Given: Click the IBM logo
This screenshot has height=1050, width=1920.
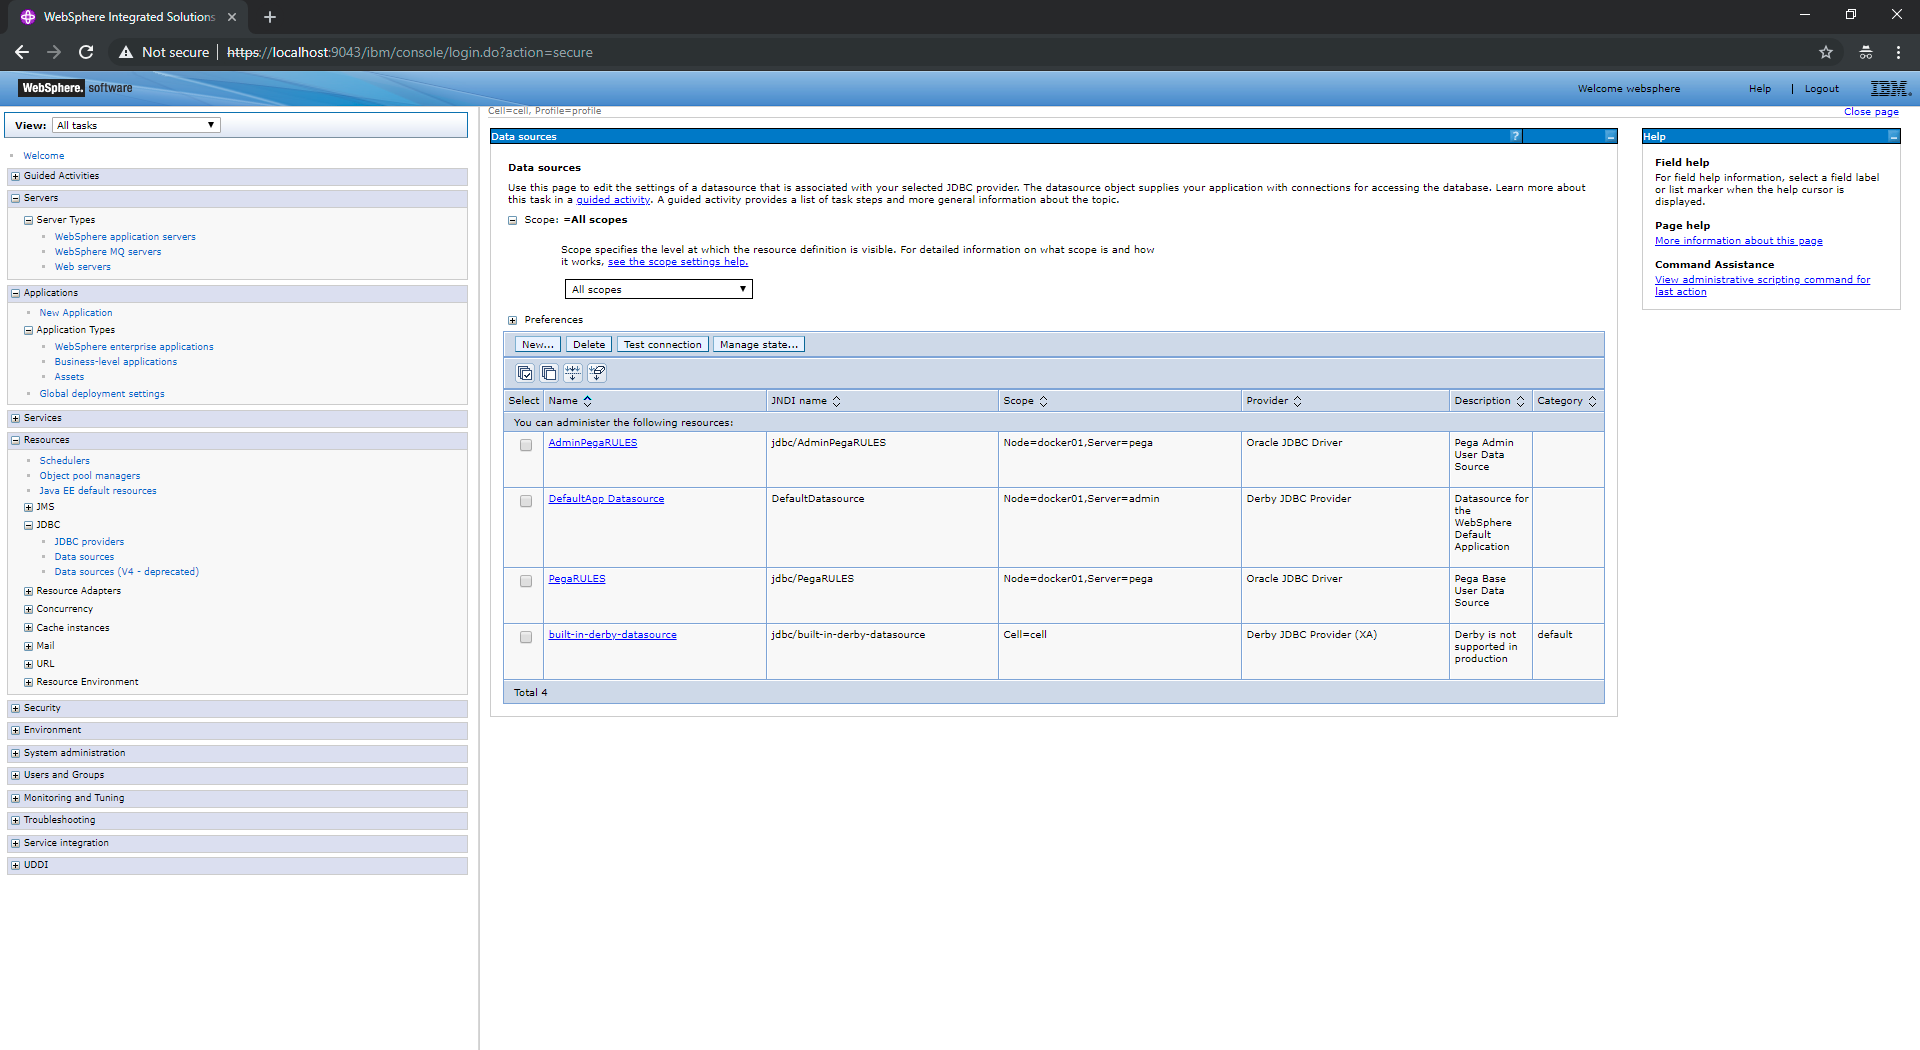Looking at the screenshot, I should click(1890, 88).
